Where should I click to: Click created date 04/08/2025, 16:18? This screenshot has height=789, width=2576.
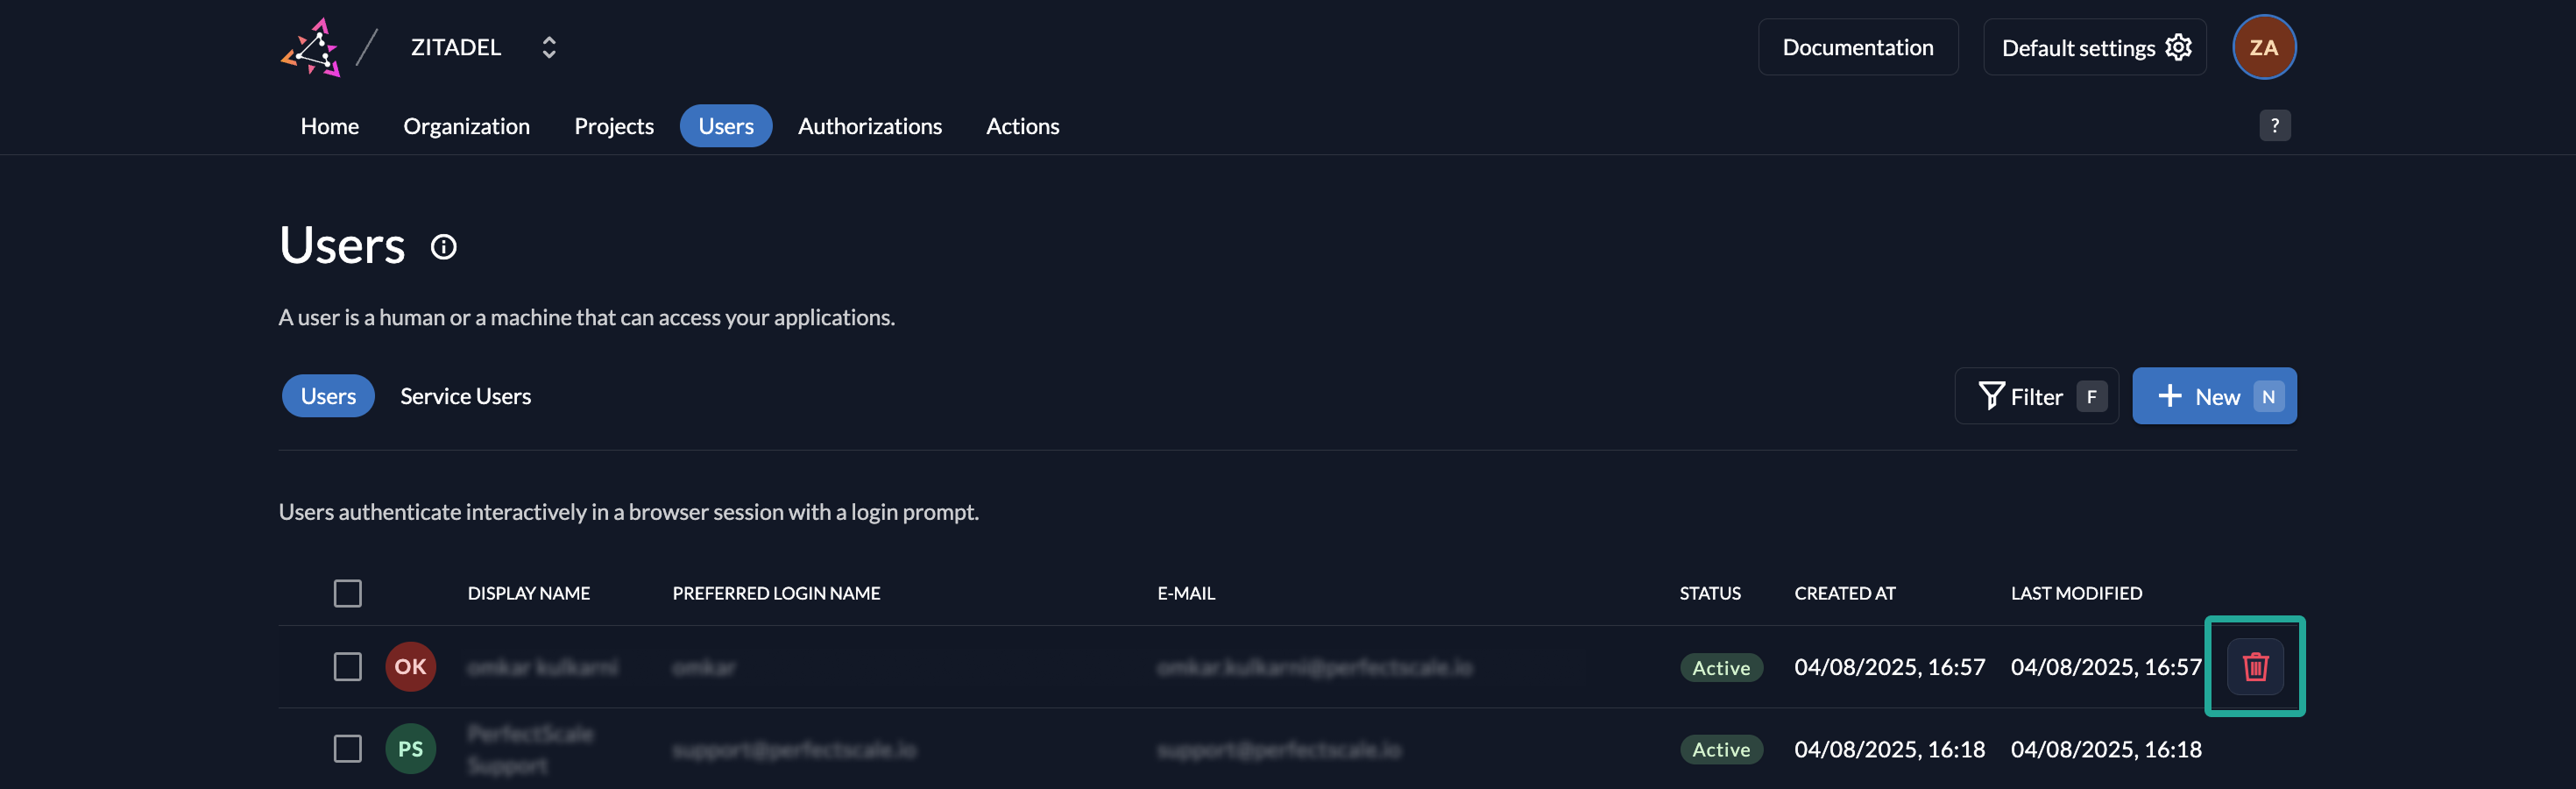point(1889,749)
